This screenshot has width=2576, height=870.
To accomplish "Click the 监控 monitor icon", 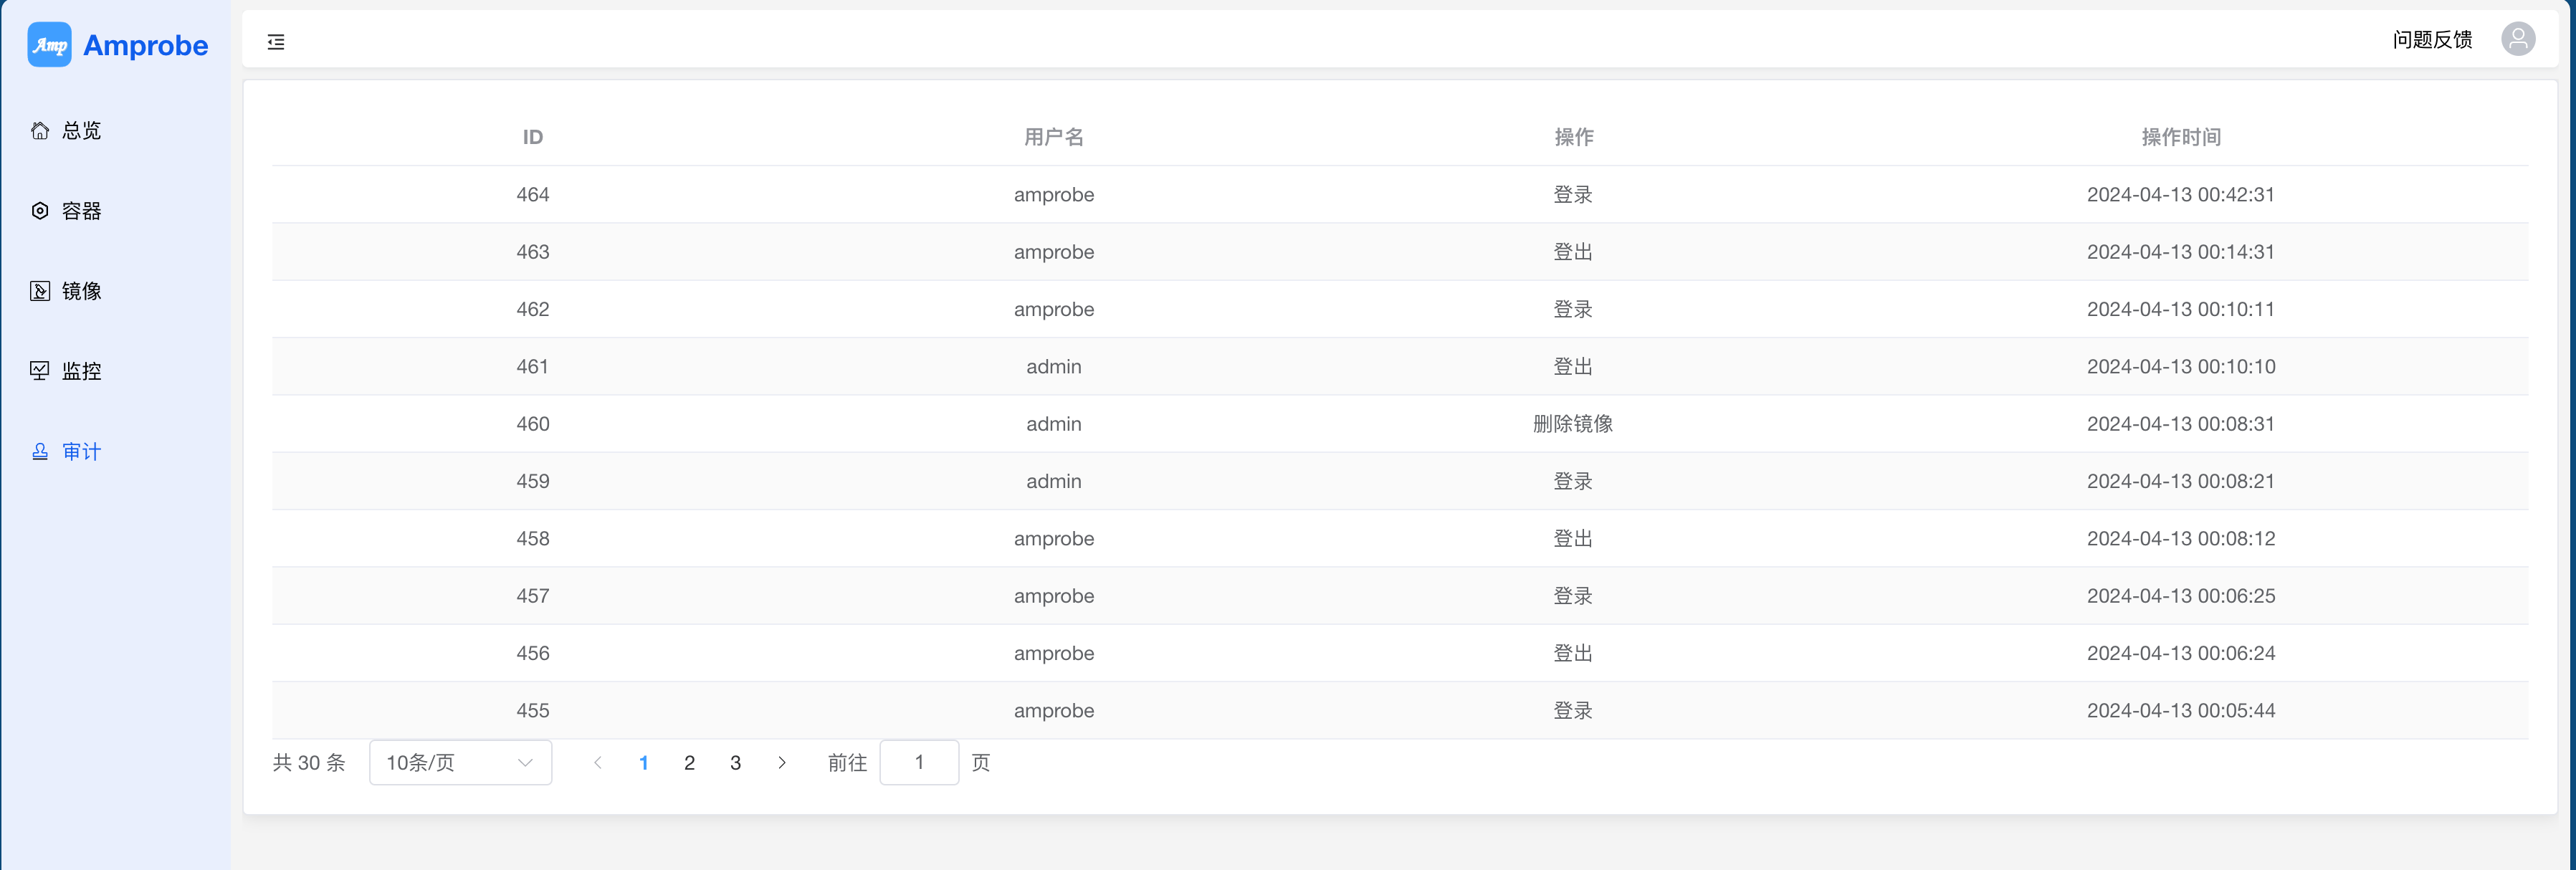I will [40, 371].
